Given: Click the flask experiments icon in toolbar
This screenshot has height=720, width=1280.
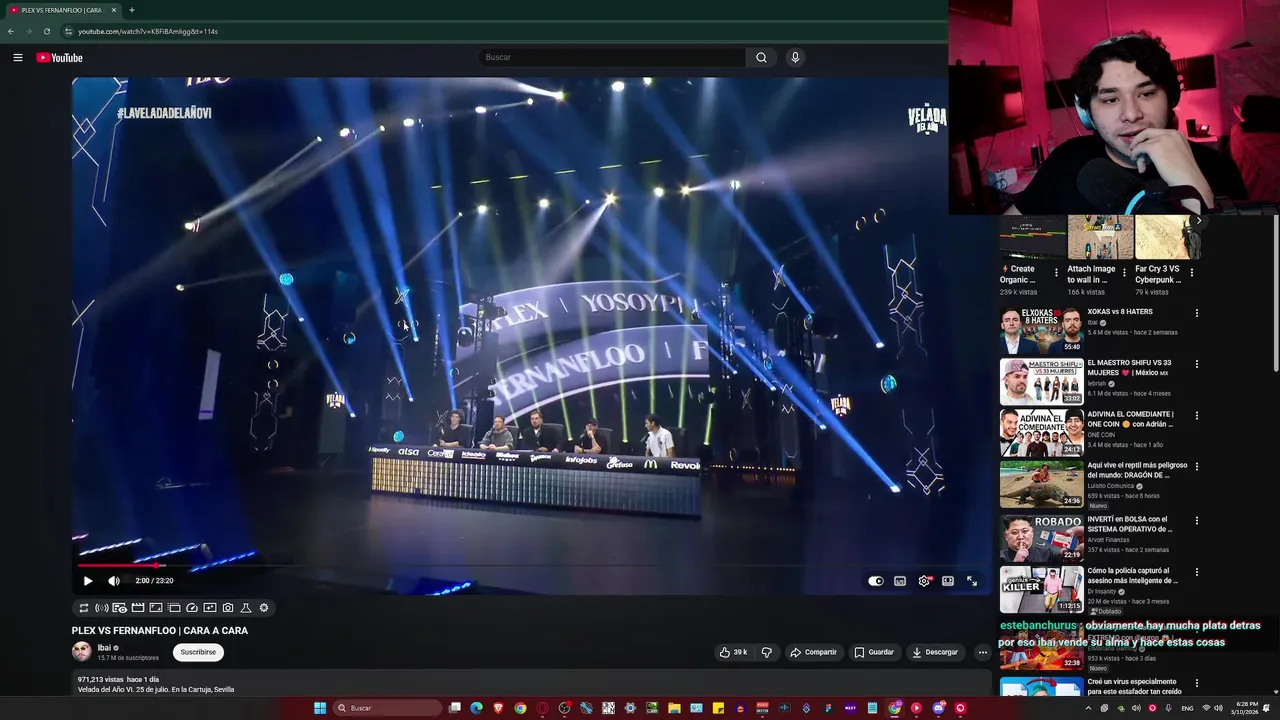Looking at the screenshot, I should coord(246,608).
